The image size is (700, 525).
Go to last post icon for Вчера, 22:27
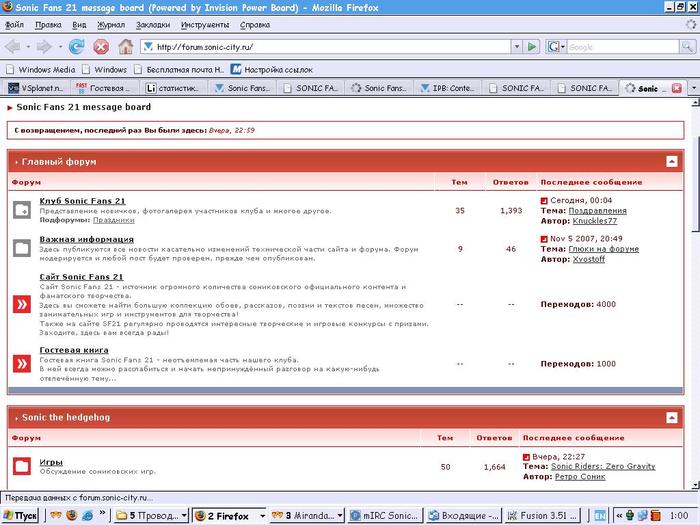[526, 457]
